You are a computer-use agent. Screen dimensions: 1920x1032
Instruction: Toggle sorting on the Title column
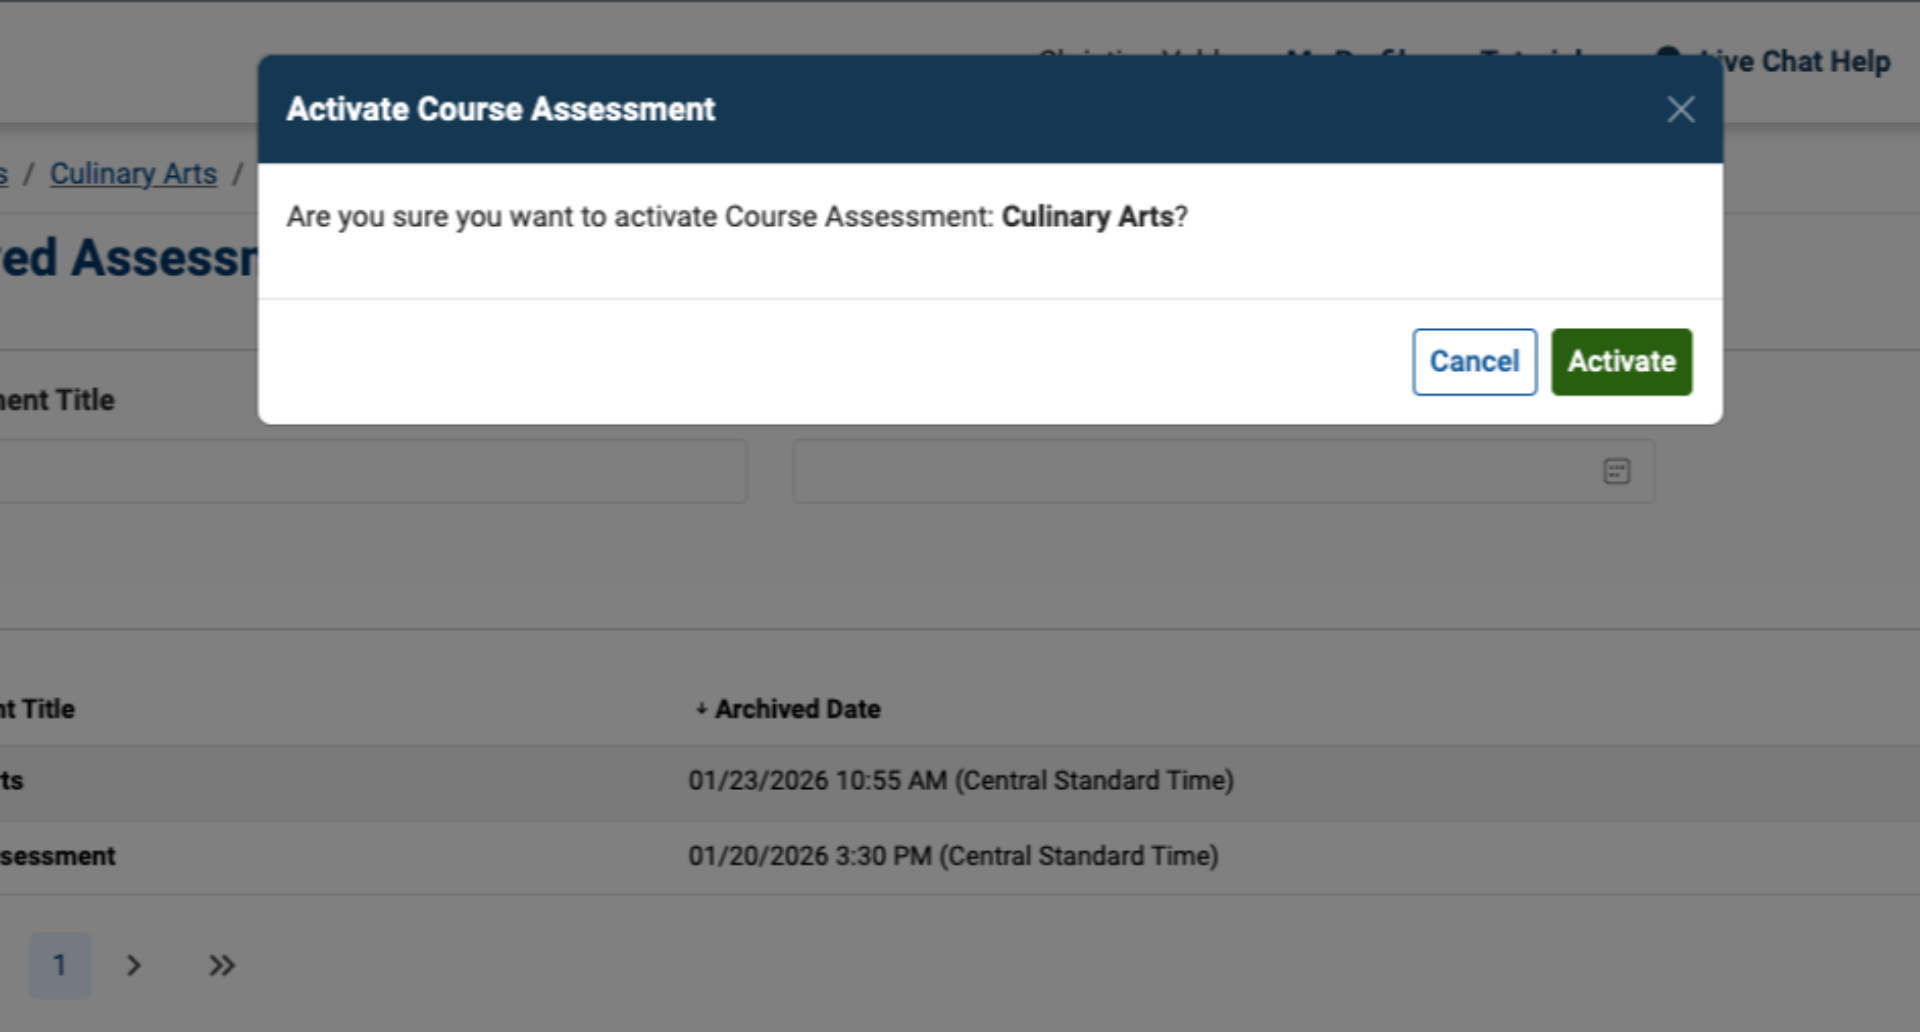[40, 709]
